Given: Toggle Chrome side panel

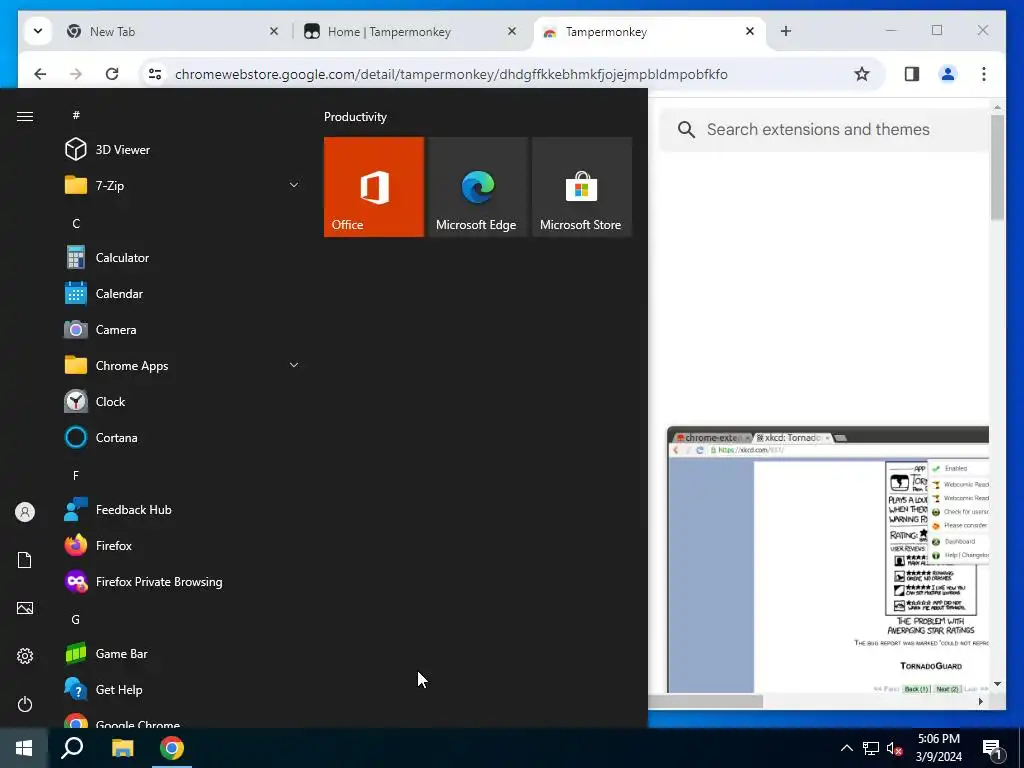Looking at the screenshot, I should [x=912, y=74].
